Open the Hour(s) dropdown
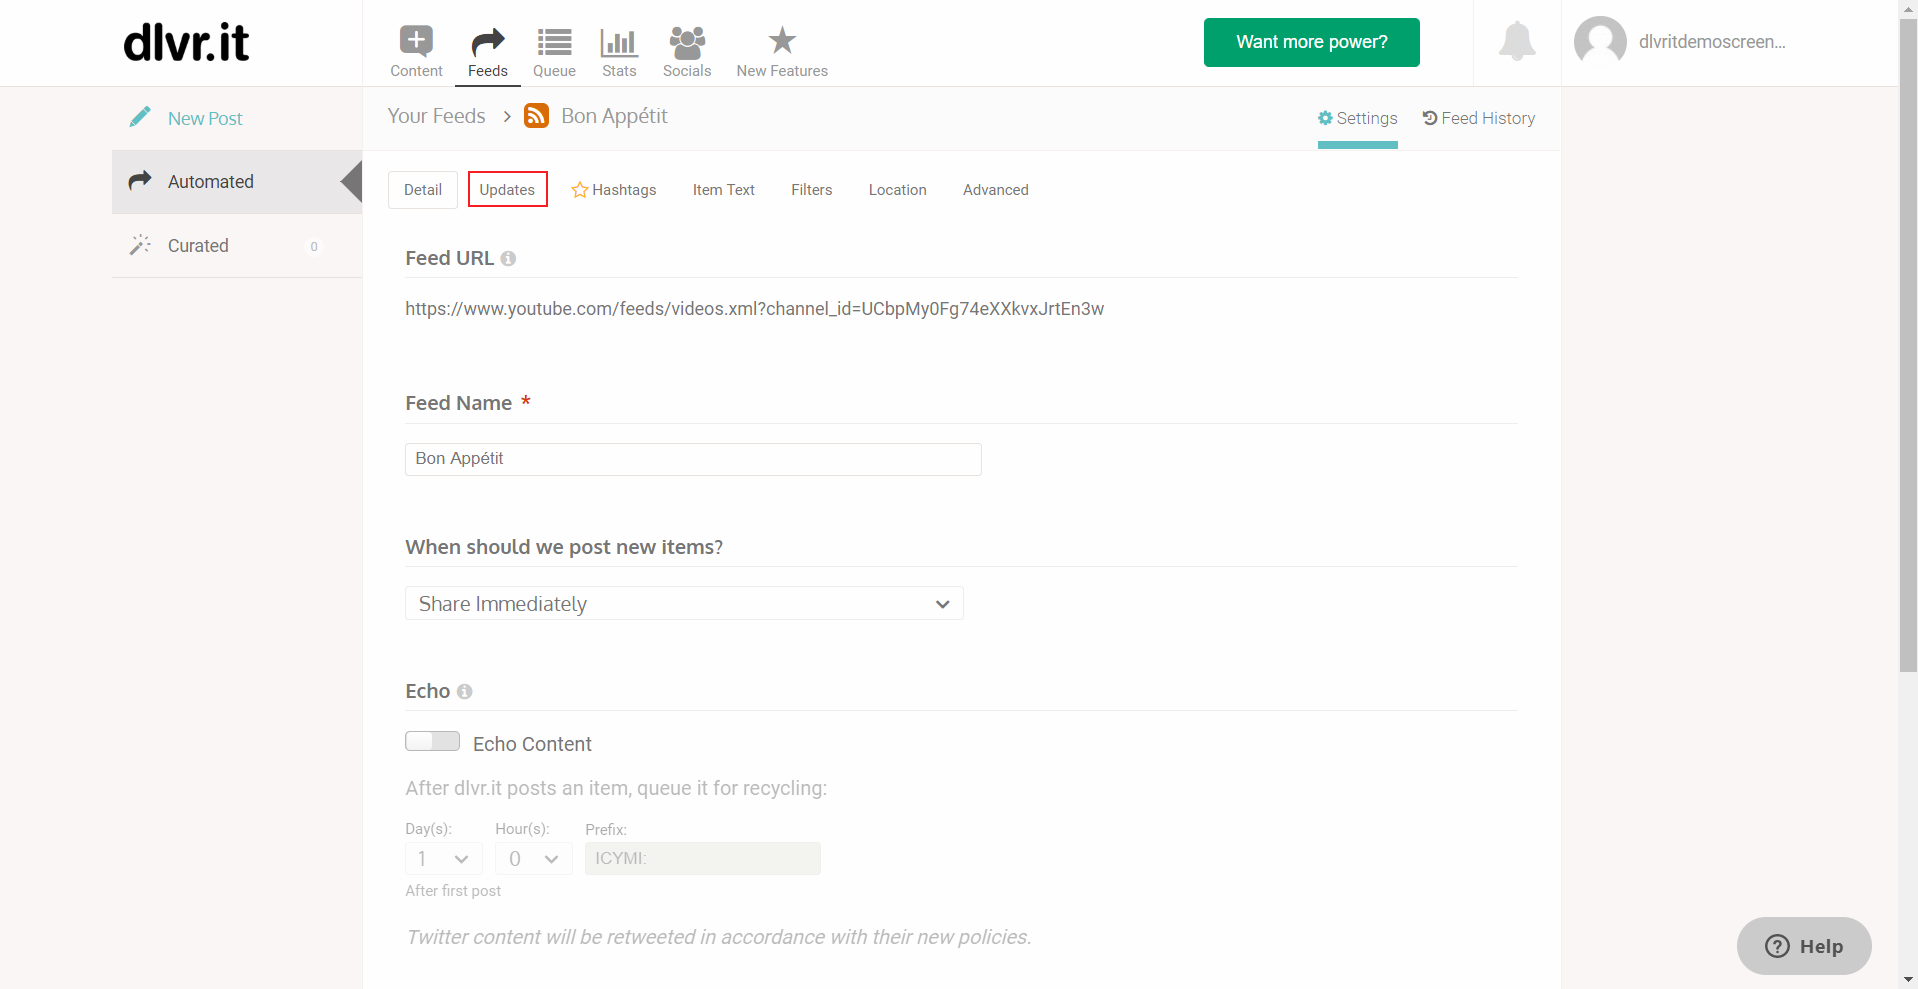Viewport: 1918px width, 989px height. click(x=534, y=858)
